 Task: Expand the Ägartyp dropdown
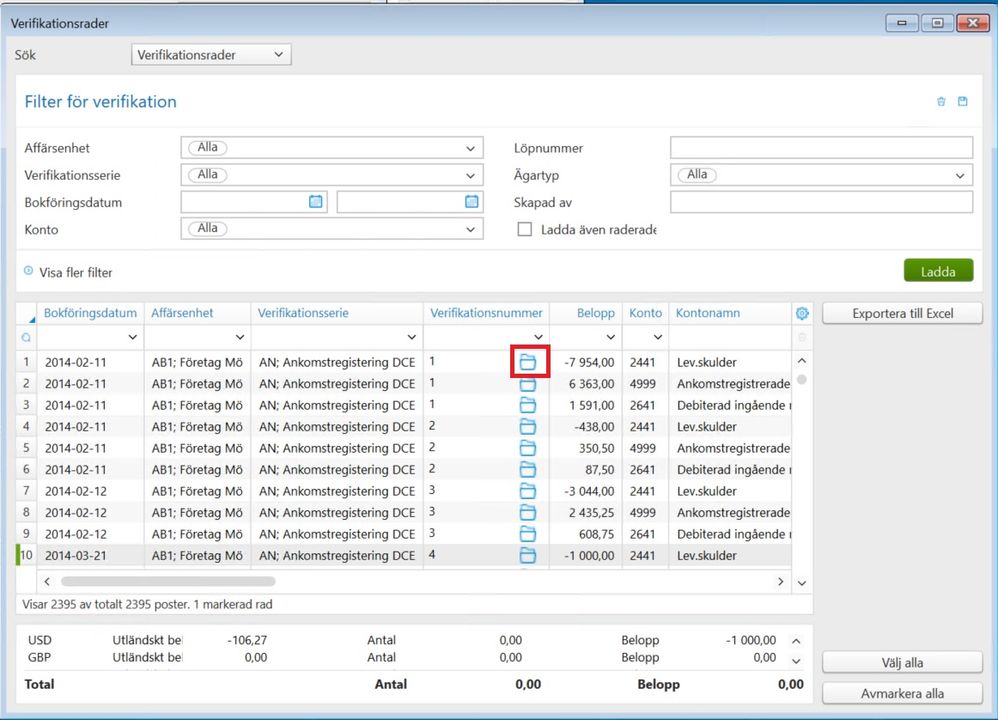pyautogui.click(x=960, y=175)
